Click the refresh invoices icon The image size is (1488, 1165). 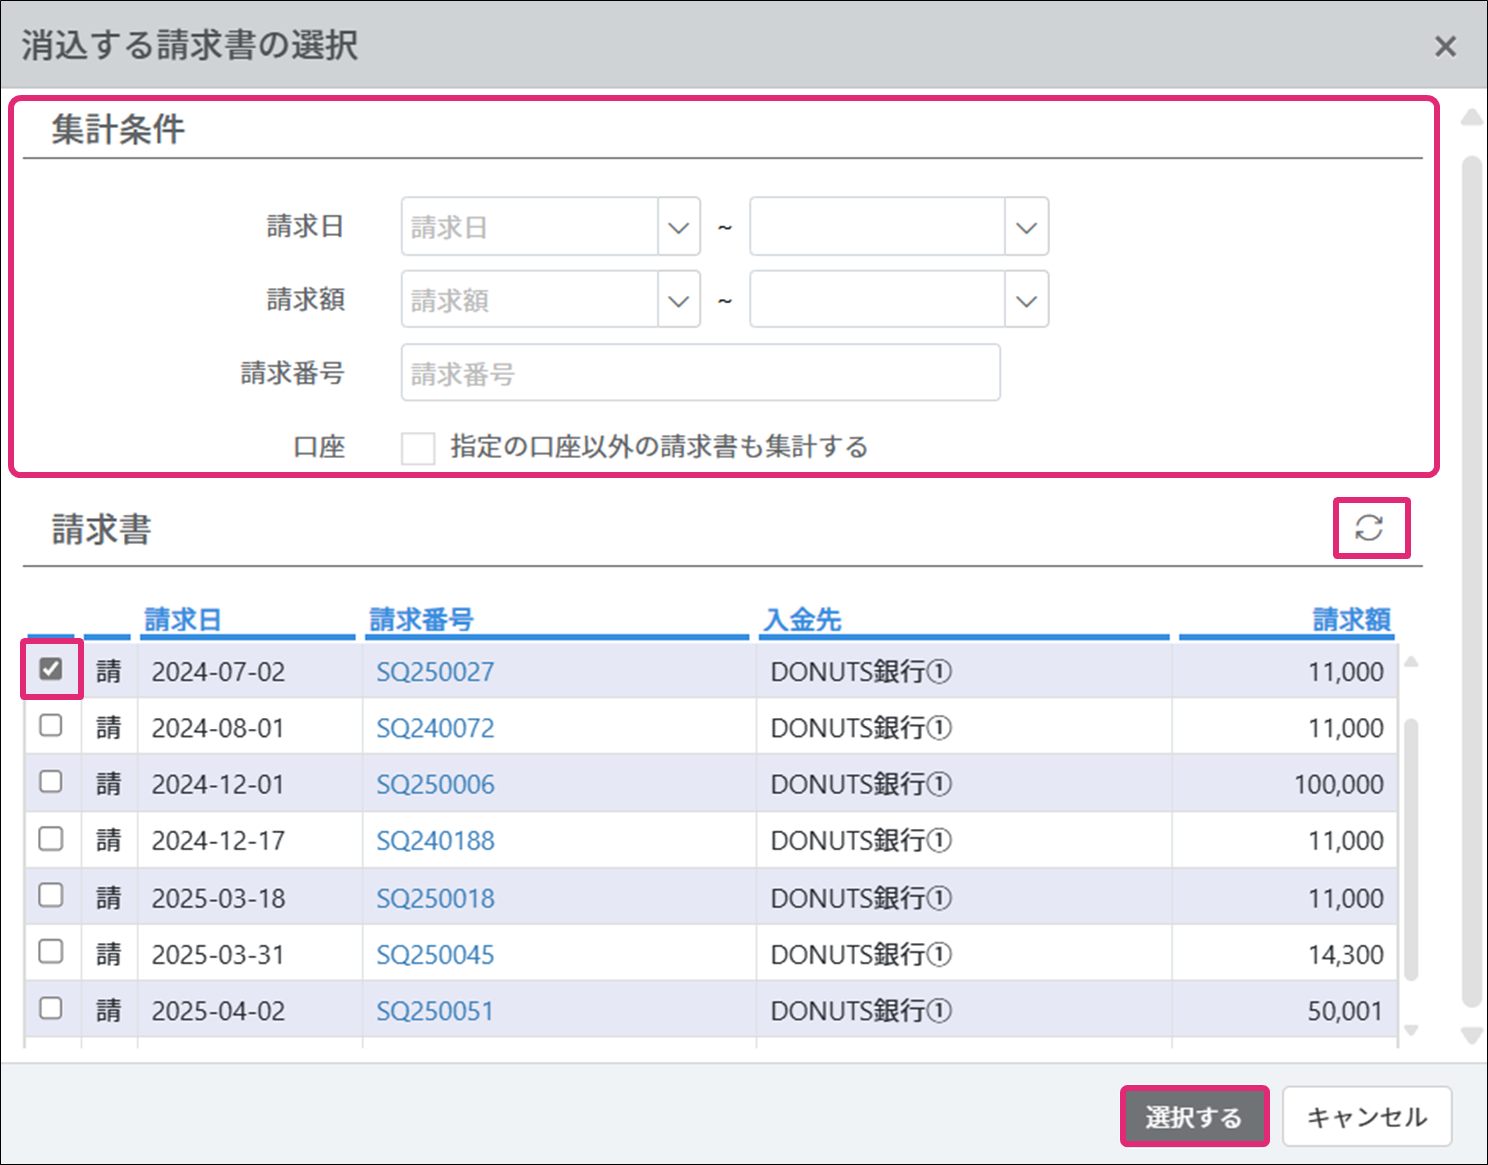point(1369,528)
